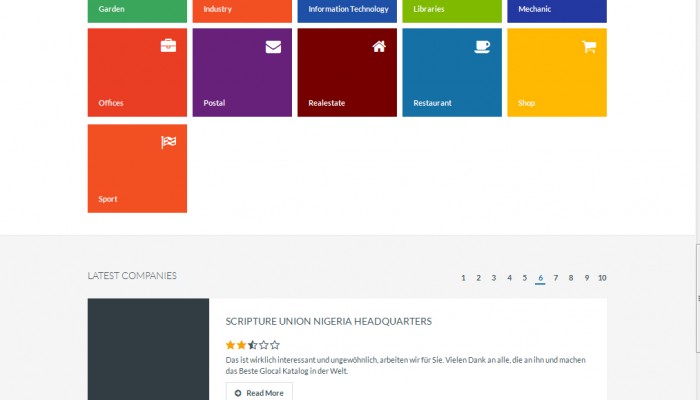Go to page 4 of Latest Companies
The height and width of the screenshot is (400, 700).
tap(509, 278)
